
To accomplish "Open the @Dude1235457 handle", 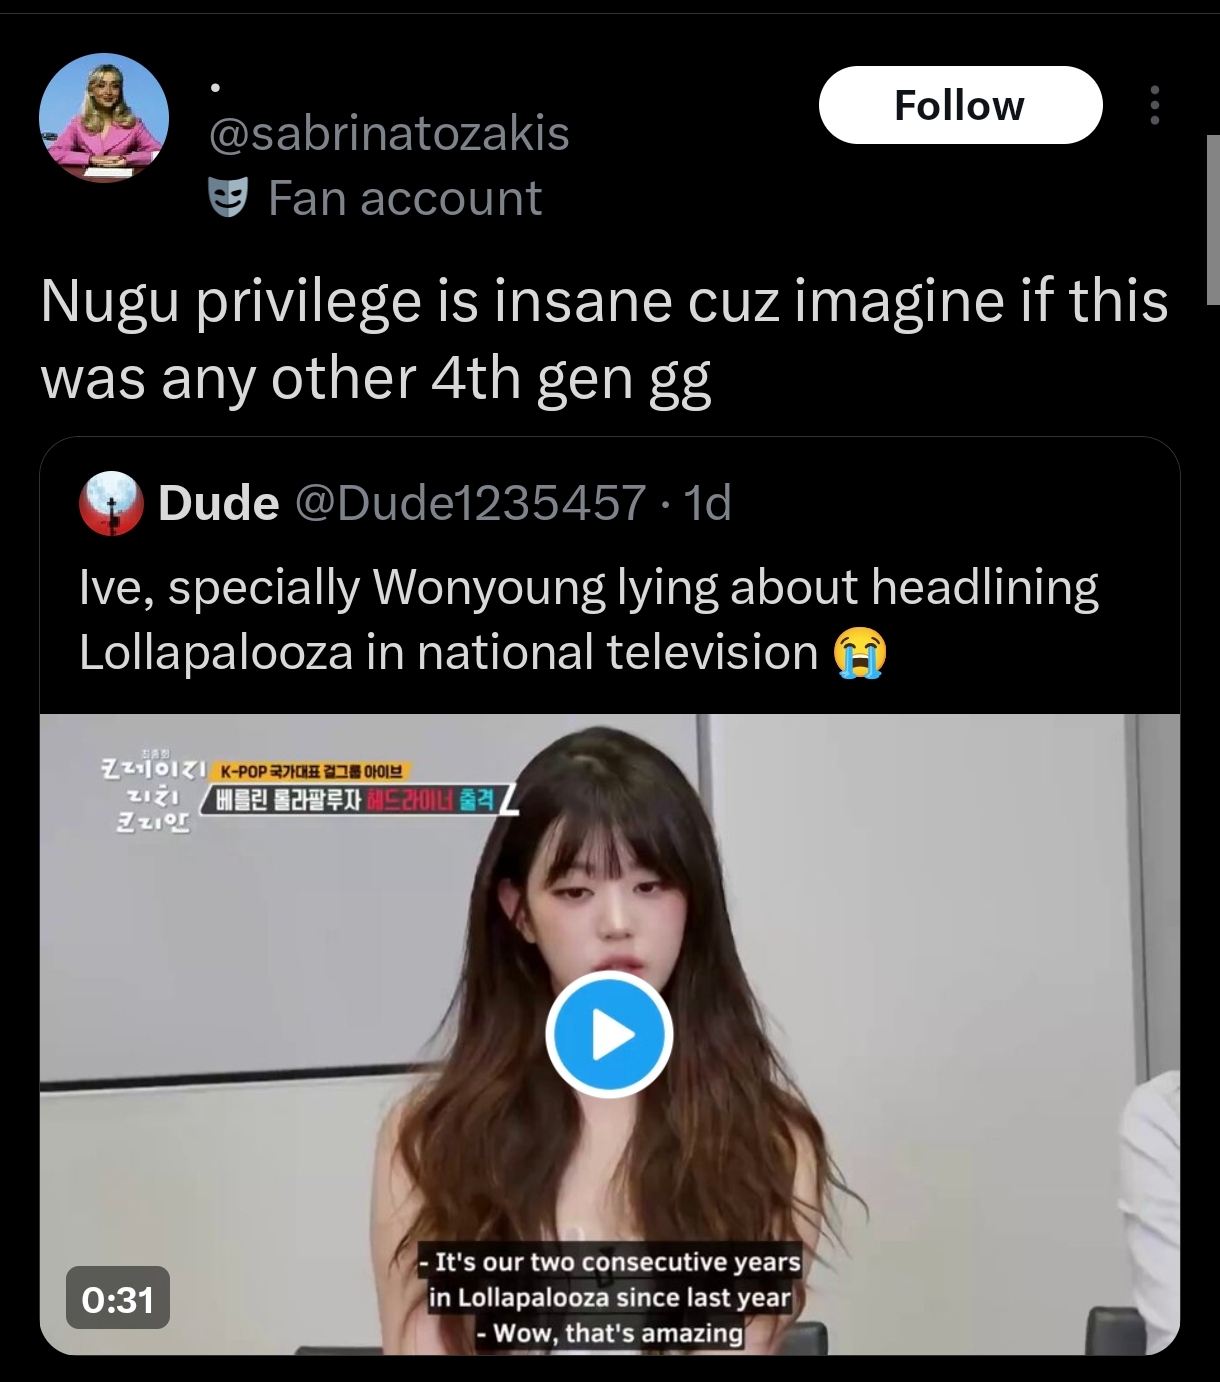I will (x=469, y=502).
